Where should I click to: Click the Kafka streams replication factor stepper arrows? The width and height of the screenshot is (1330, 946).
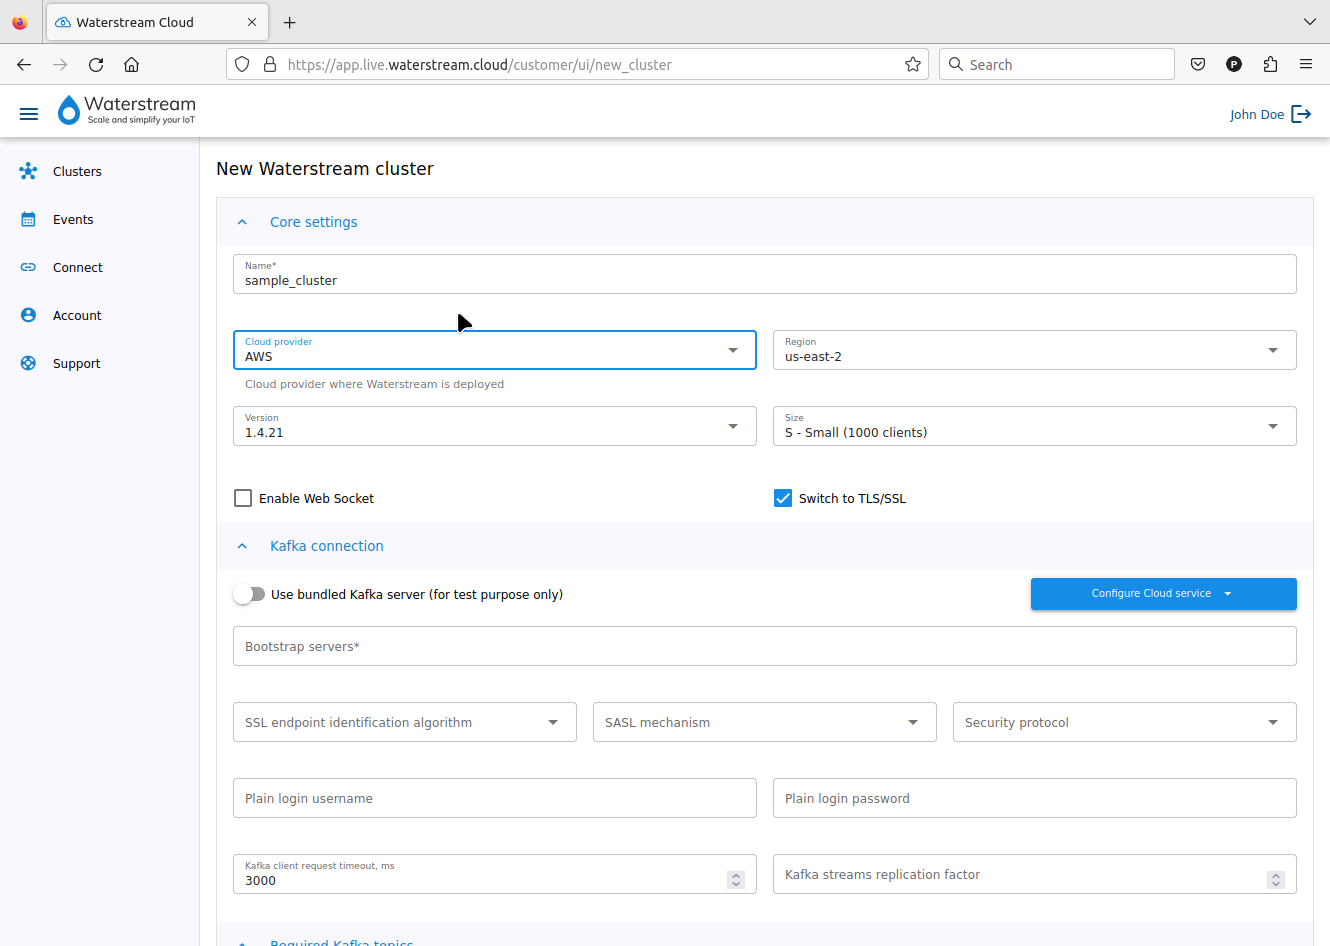1276,880
